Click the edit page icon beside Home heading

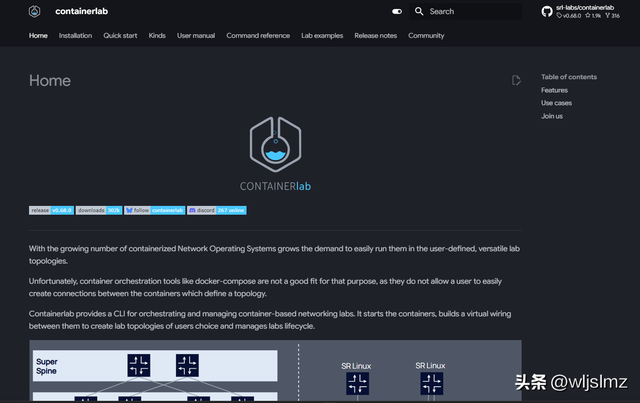click(x=516, y=80)
